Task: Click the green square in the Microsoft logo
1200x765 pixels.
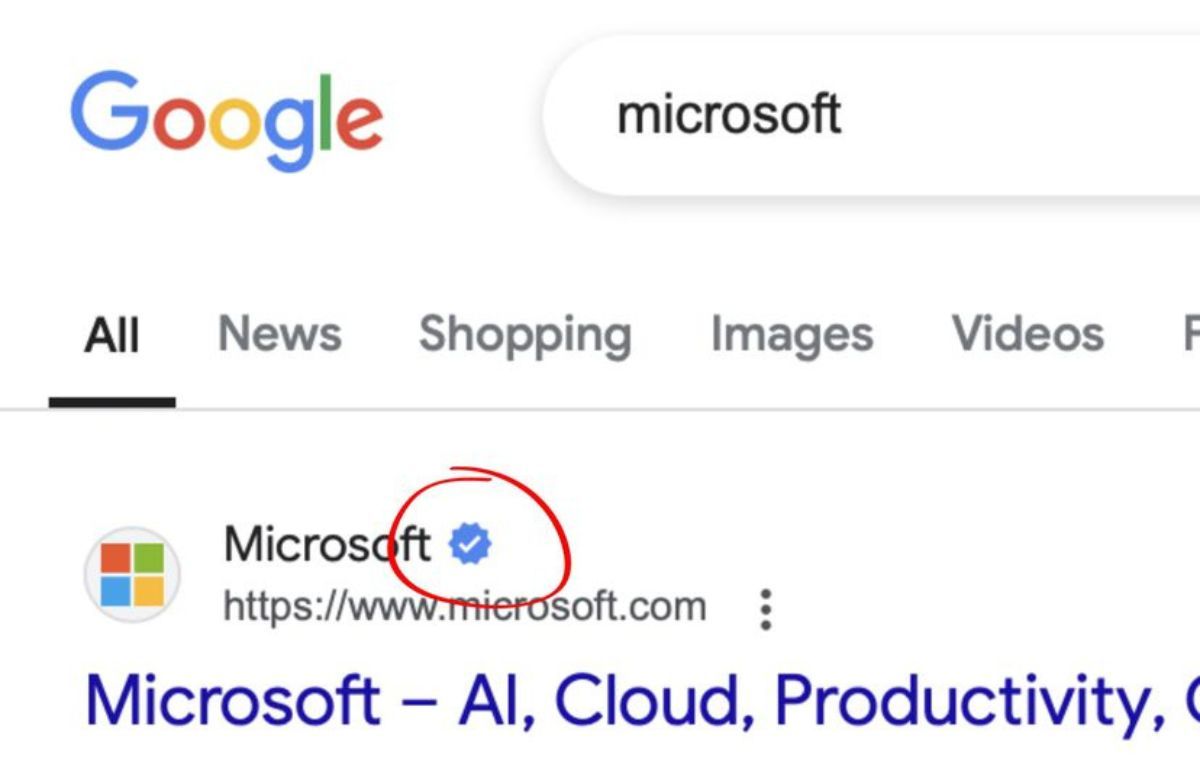Action: point(148,559)
